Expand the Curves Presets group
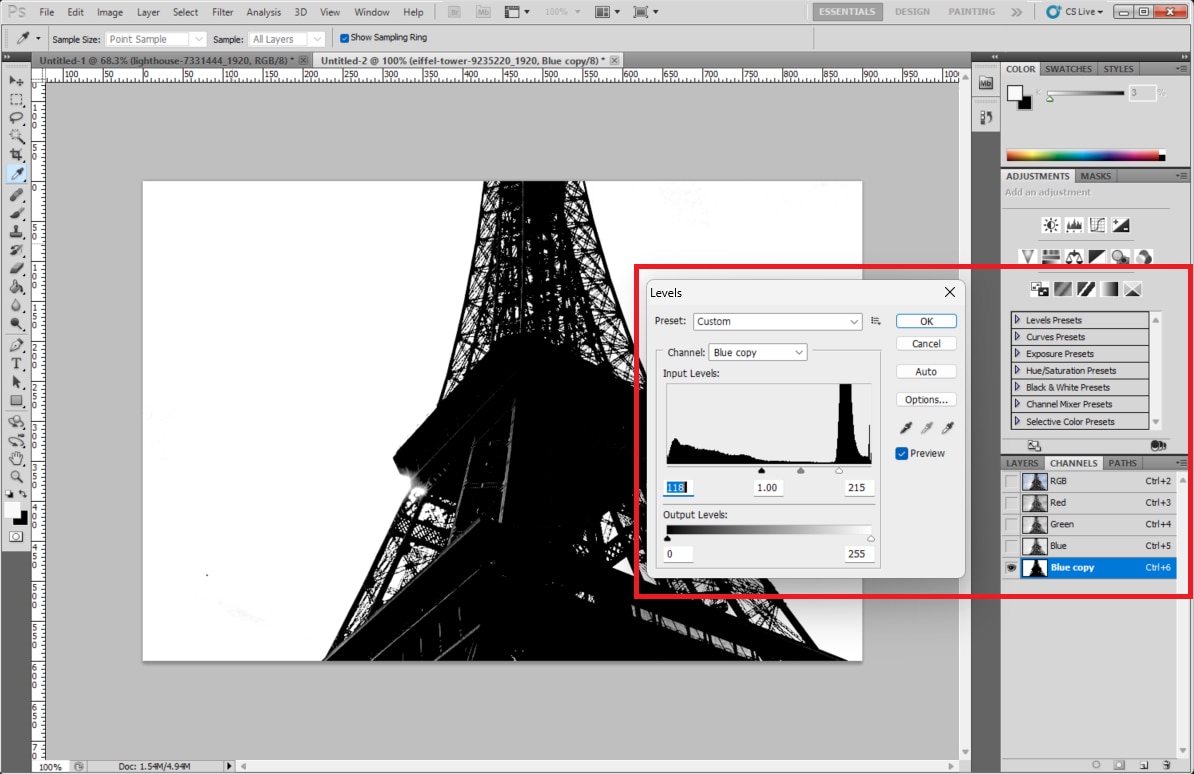Screen dimensions: 1194x774 click(x=1017, y=337)
